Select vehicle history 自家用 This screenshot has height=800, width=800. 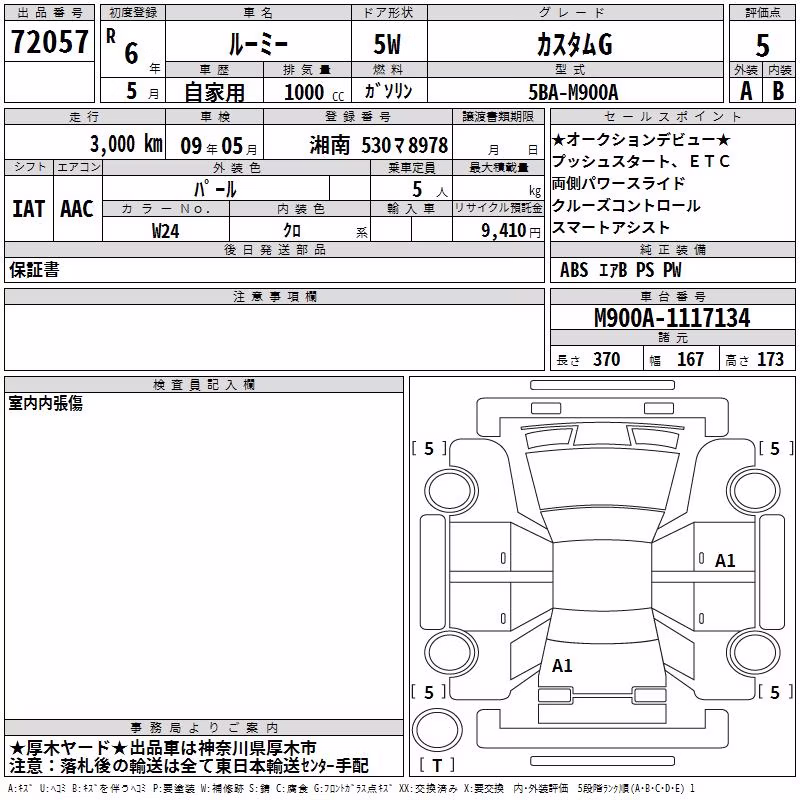click(x=214, y=92)
